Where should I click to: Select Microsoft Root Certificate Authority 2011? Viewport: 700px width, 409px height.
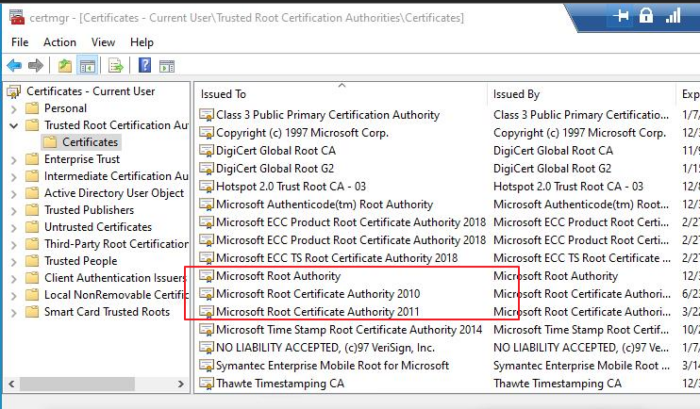click(x=318, y=312)
